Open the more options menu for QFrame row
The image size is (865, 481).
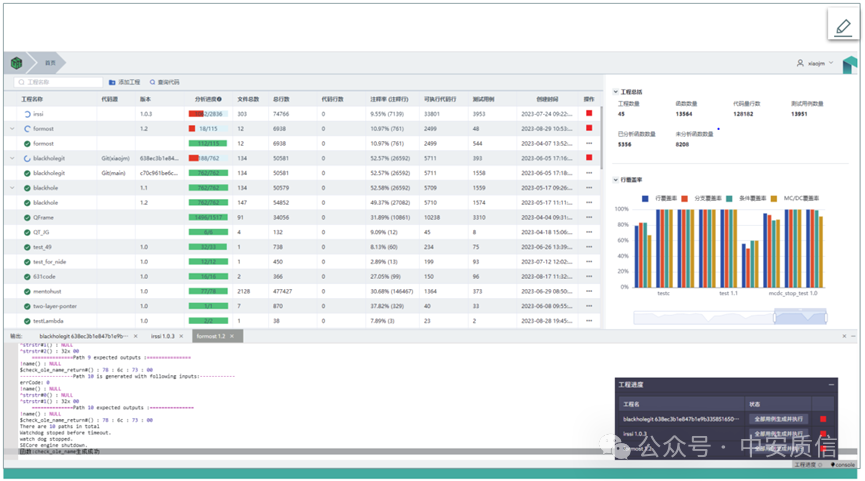coord(589,217)
